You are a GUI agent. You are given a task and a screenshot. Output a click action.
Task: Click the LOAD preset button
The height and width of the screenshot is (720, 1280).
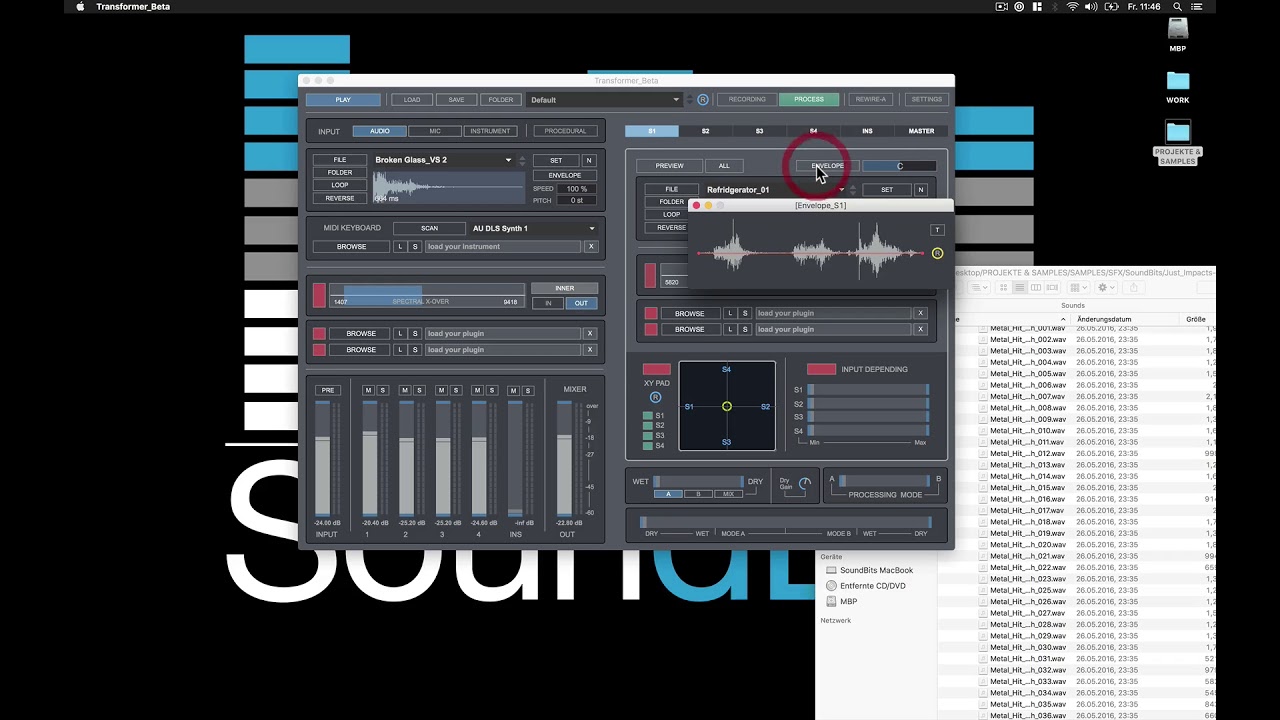(412, 100)
